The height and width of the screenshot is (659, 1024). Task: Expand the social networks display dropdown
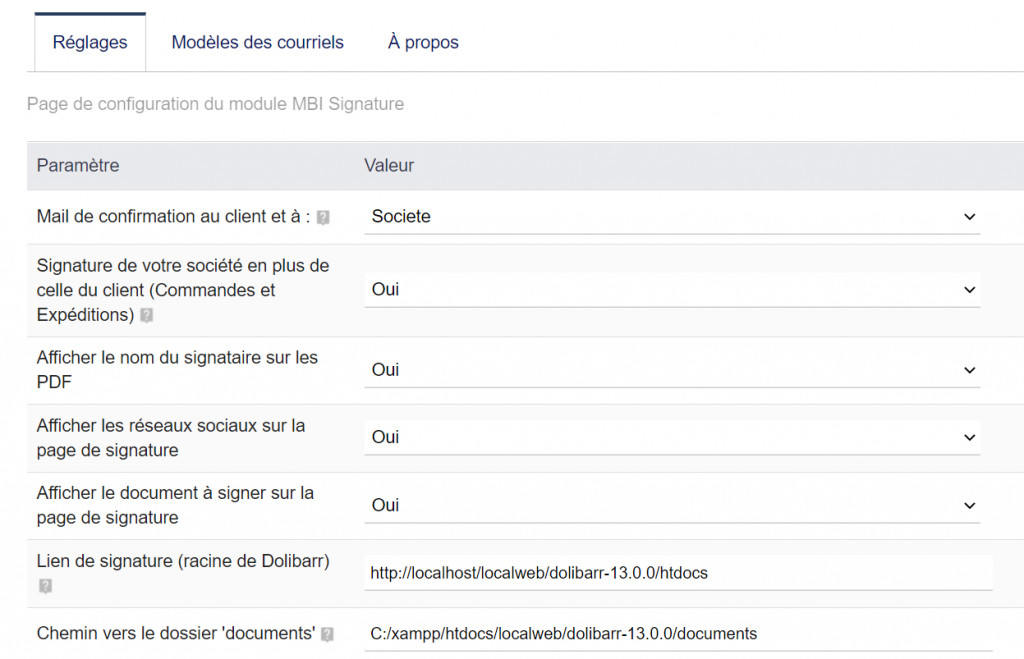(671, 437)
